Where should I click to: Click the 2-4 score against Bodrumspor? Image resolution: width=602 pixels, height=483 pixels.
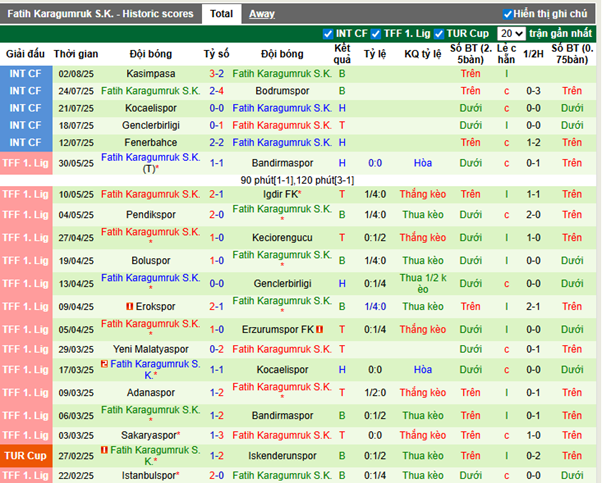click(x=217, y=91)
